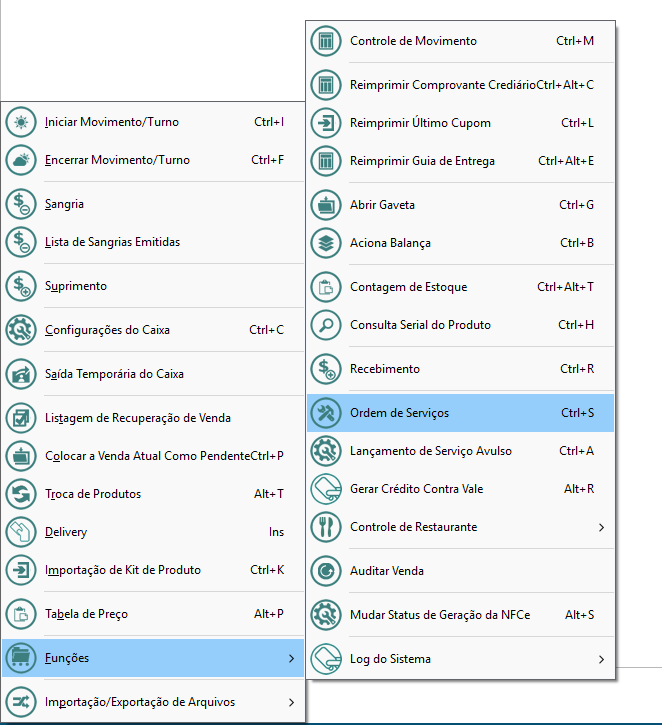
Task: Select Reimprimir Último Cupom option
Action: pyautogui.click(x=420, y=123)
